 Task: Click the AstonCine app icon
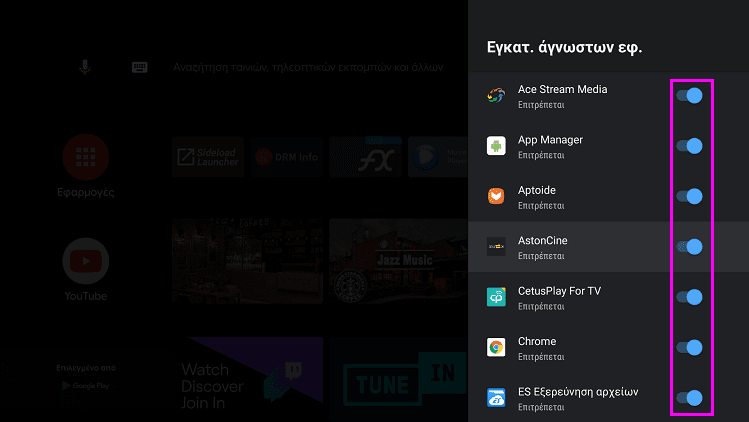tap(496, 247)
